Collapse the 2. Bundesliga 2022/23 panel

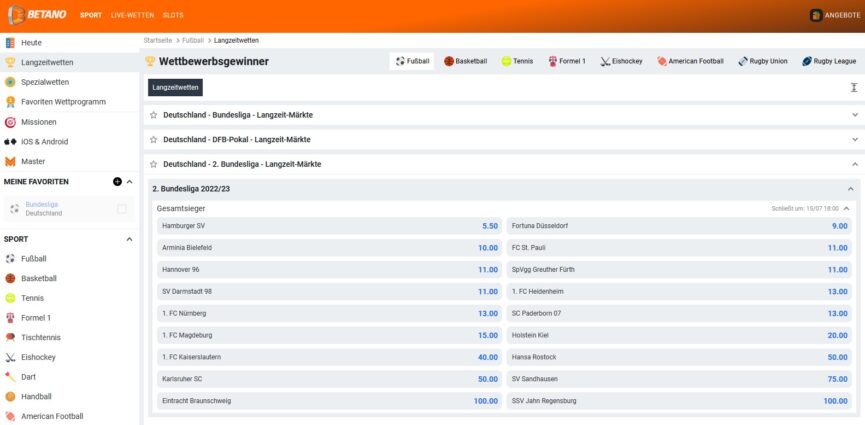point(850,189)
